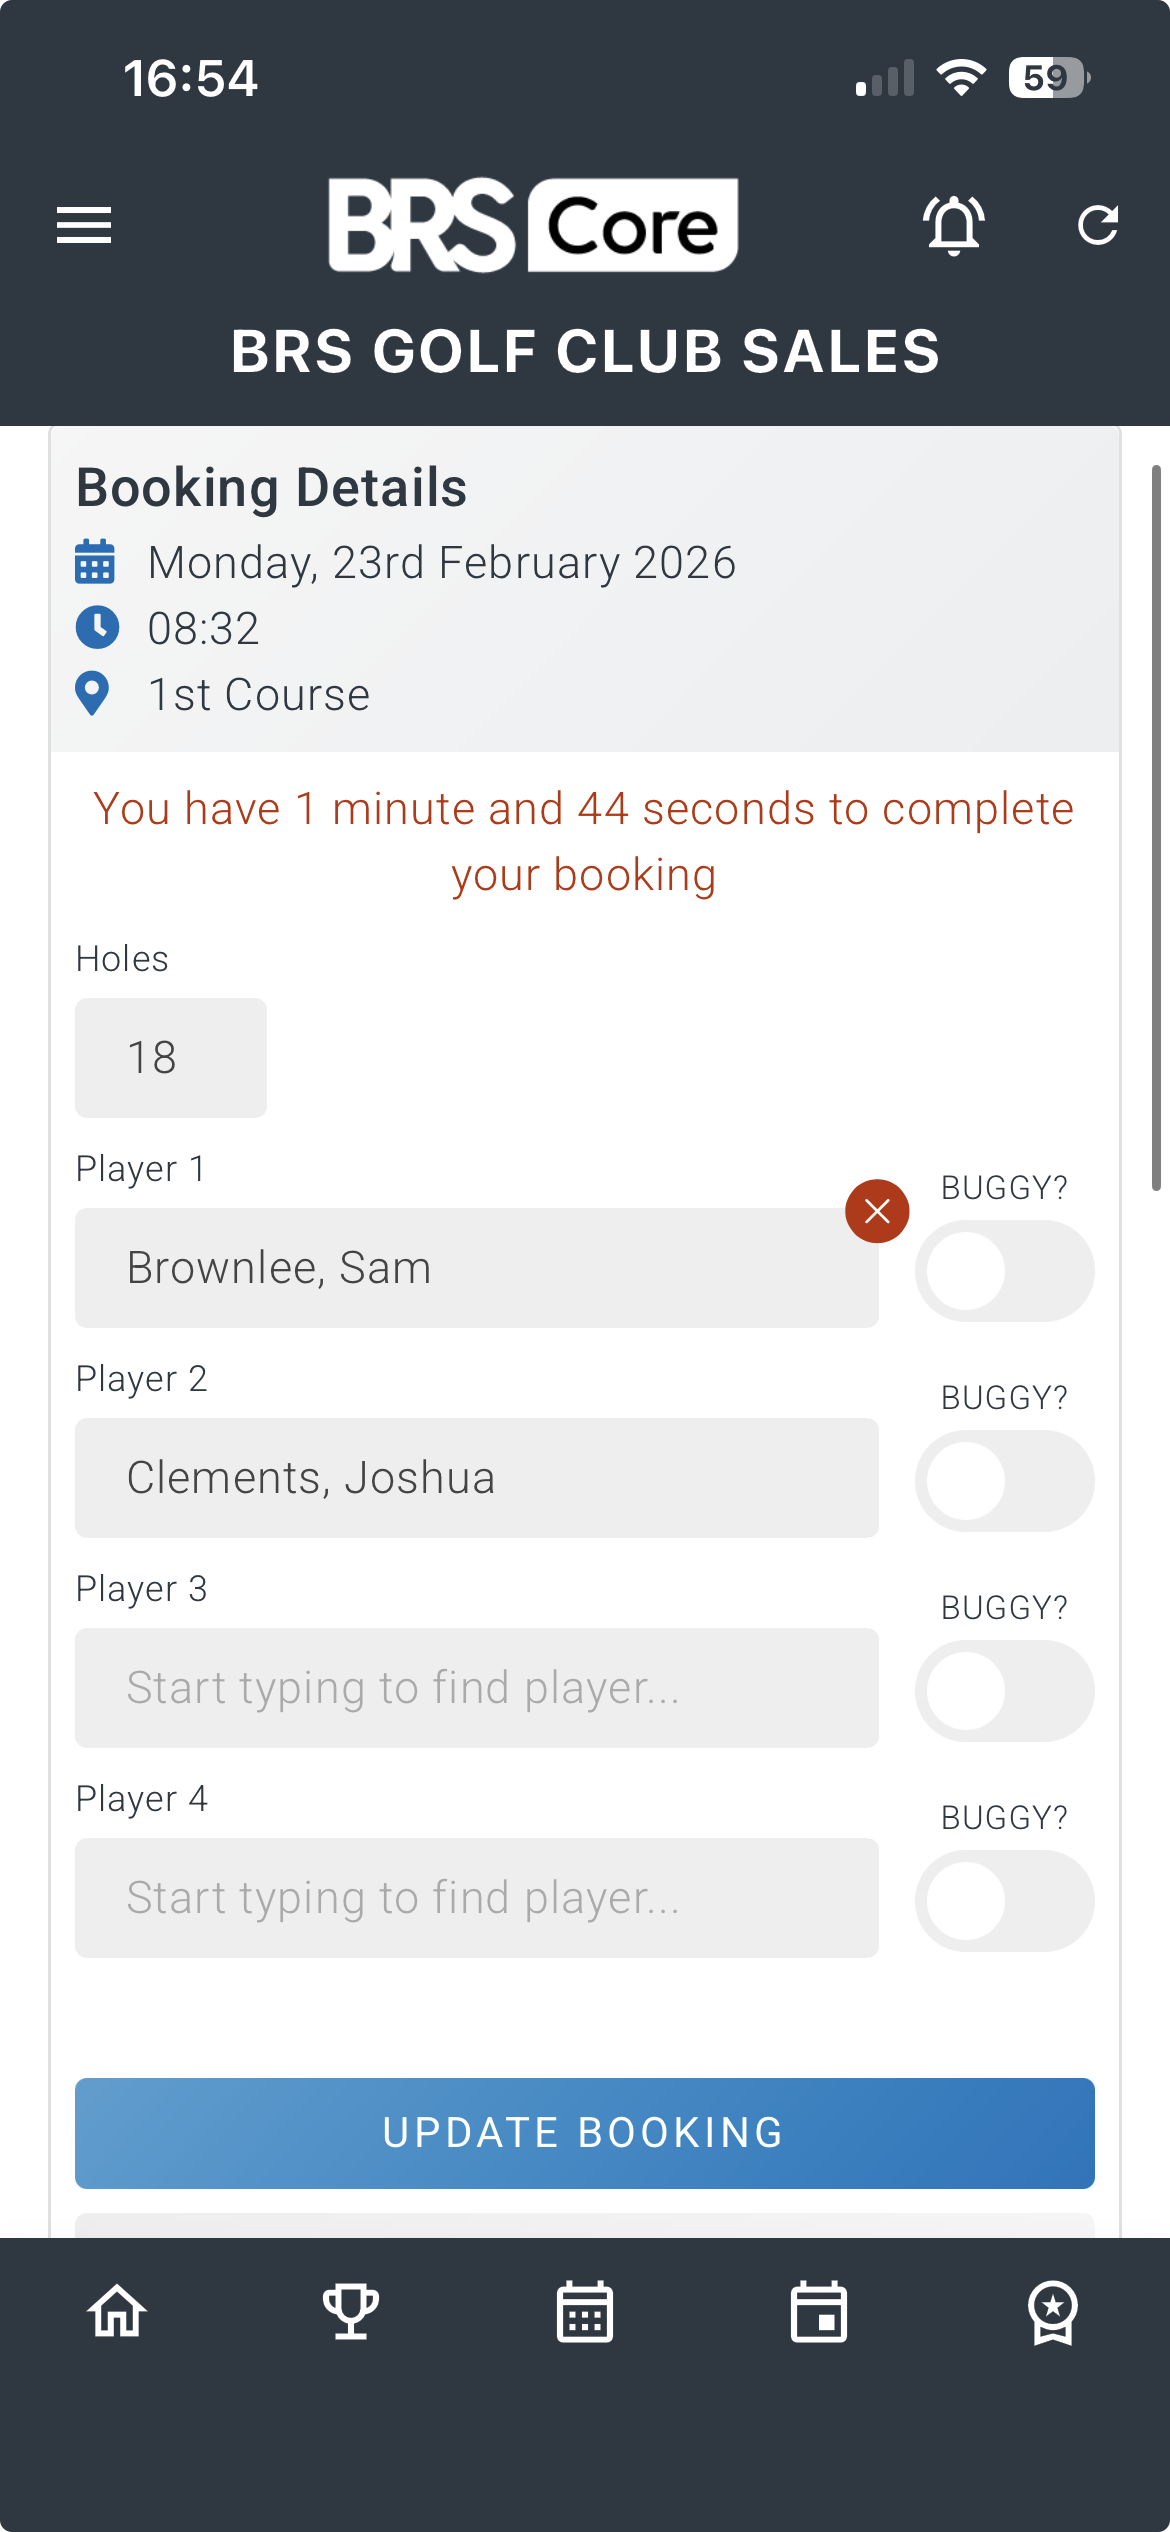Toggle buggy switch for Player 2
The image size is (1170, 2532).
tap(1004, 1481)
